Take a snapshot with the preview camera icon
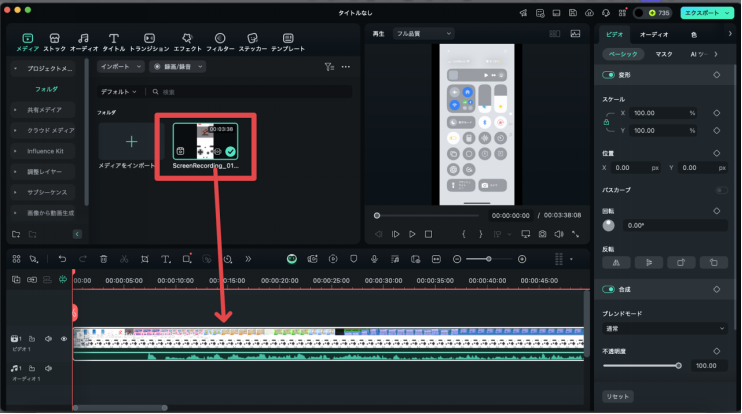This screenshot has width=742, height=414. (542, 234)
